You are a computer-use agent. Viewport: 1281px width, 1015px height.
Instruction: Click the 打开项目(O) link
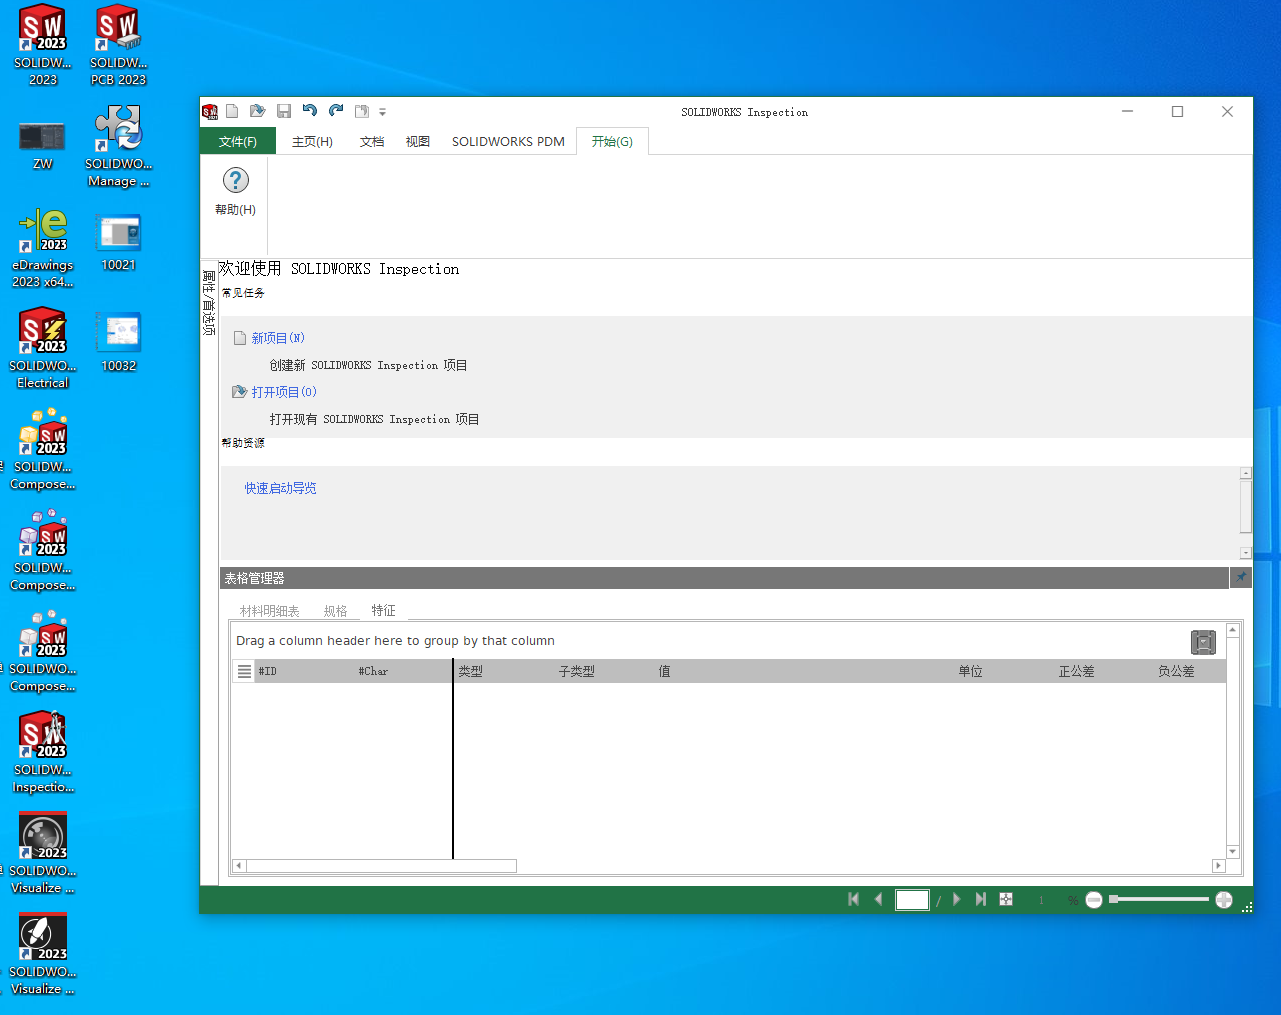coord(283,392)
